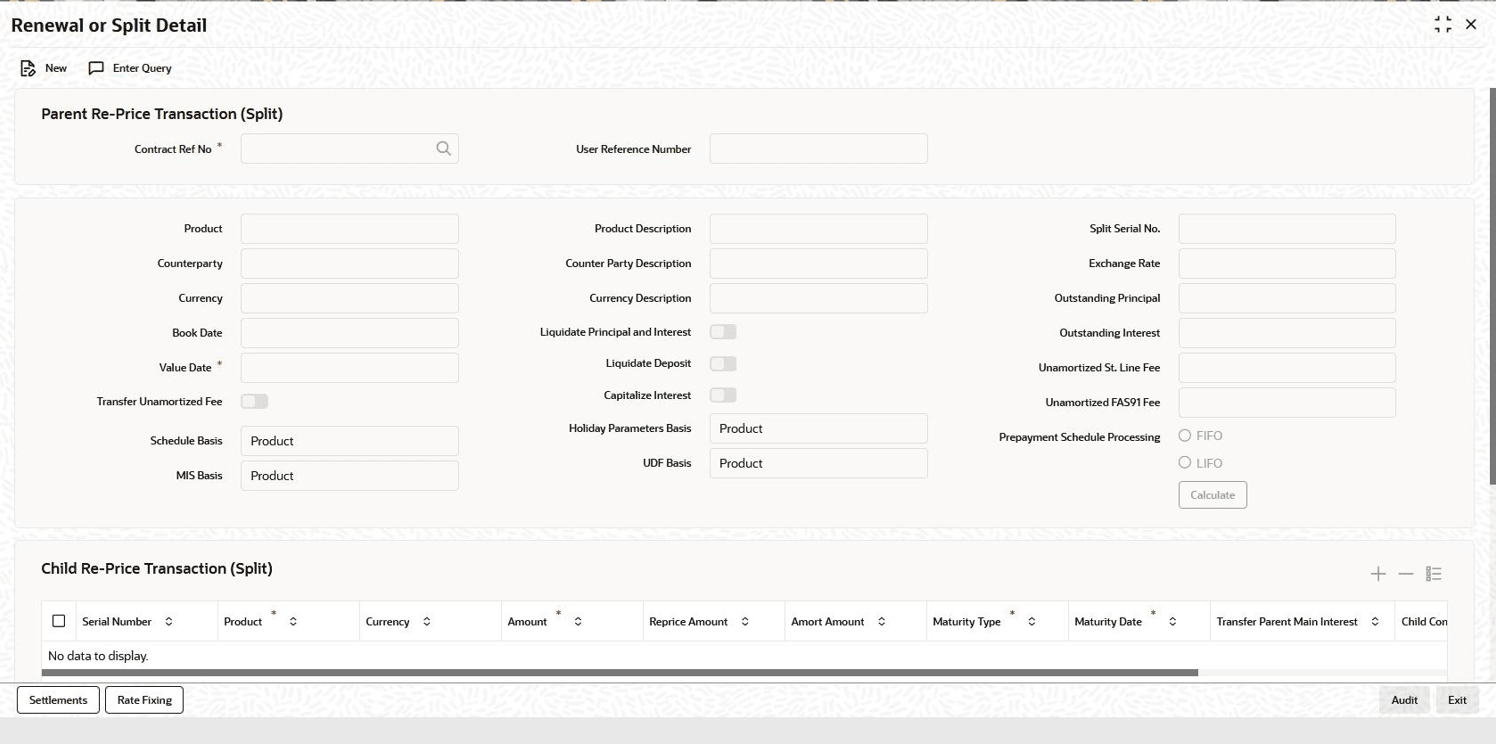The width and height of the screenshot is (1496, 744).
Task: Sort the Product column
Action: [x=293, y=622]
